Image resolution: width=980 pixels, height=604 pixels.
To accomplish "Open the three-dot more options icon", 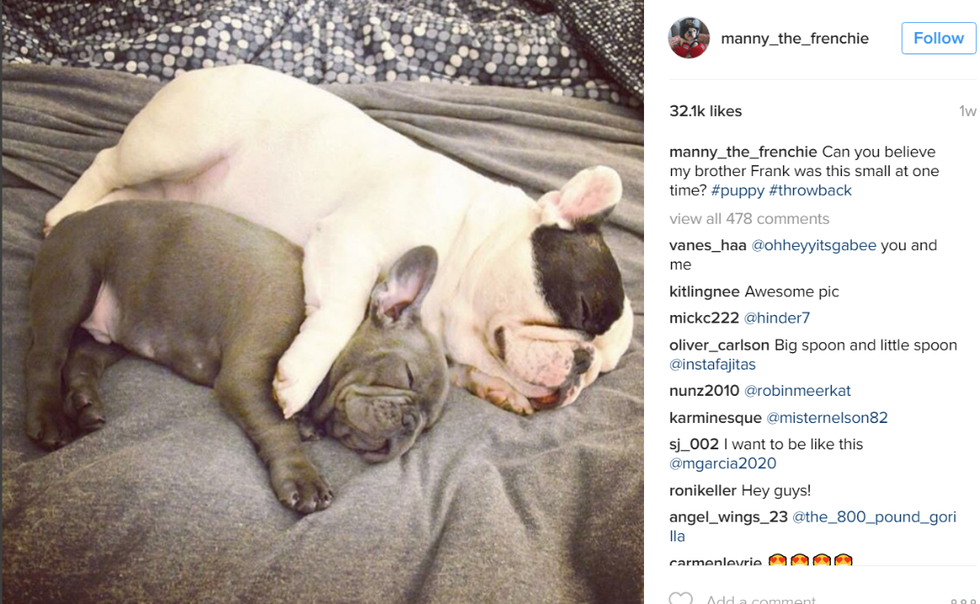I will pos(962,601).
